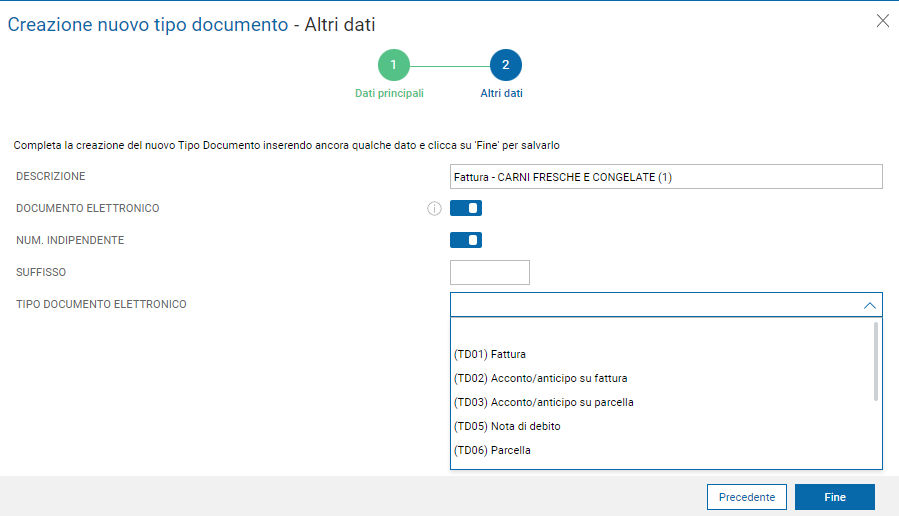This screenshot has height=516, width=899.
Task: Click the info icon beside Documento Elettronico
Action: coord(434,208)
